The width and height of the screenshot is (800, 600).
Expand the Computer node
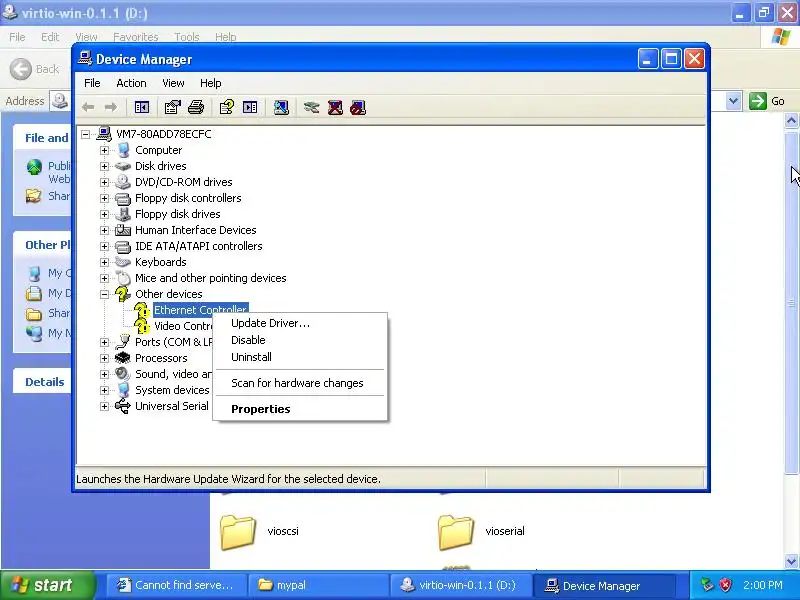coord(105,150)
